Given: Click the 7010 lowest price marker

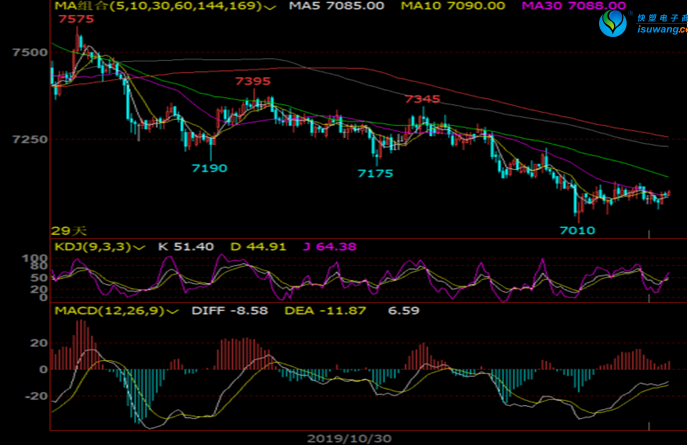Looking at the screenshot, I should click(578, 230).
